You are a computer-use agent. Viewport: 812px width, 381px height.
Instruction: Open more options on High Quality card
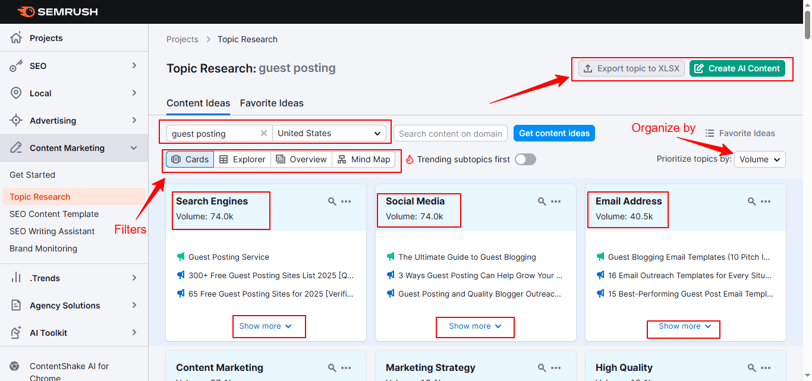(x=765, y=368)
